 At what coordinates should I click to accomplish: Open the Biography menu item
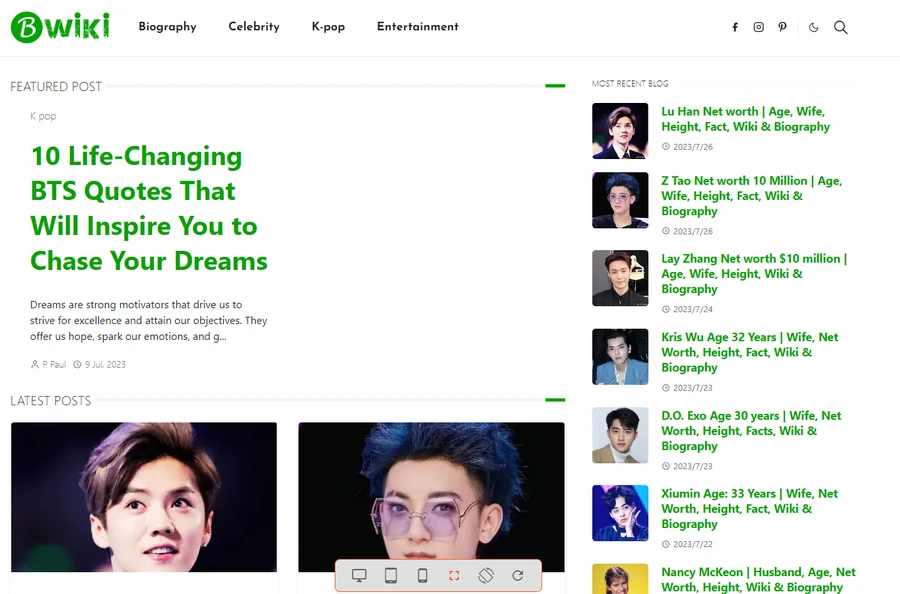click(x=167, y=27)
